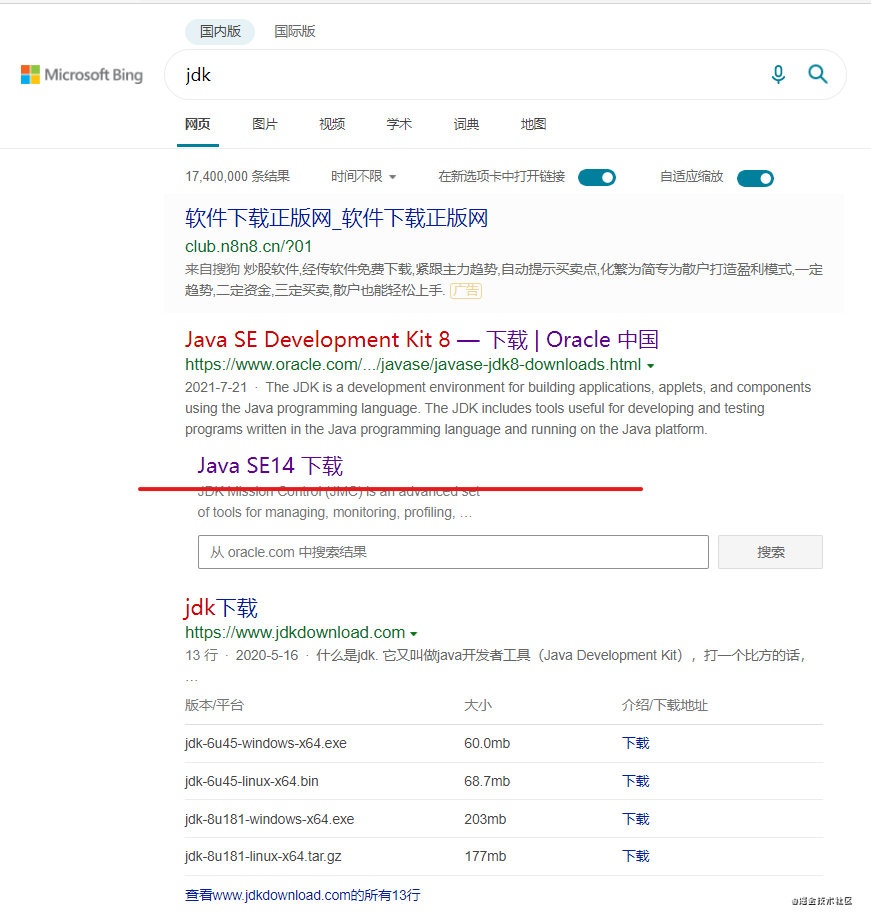Switch to 国际版 mode
The height and width of the screenshot is (923, 871).
coord(294,31)
